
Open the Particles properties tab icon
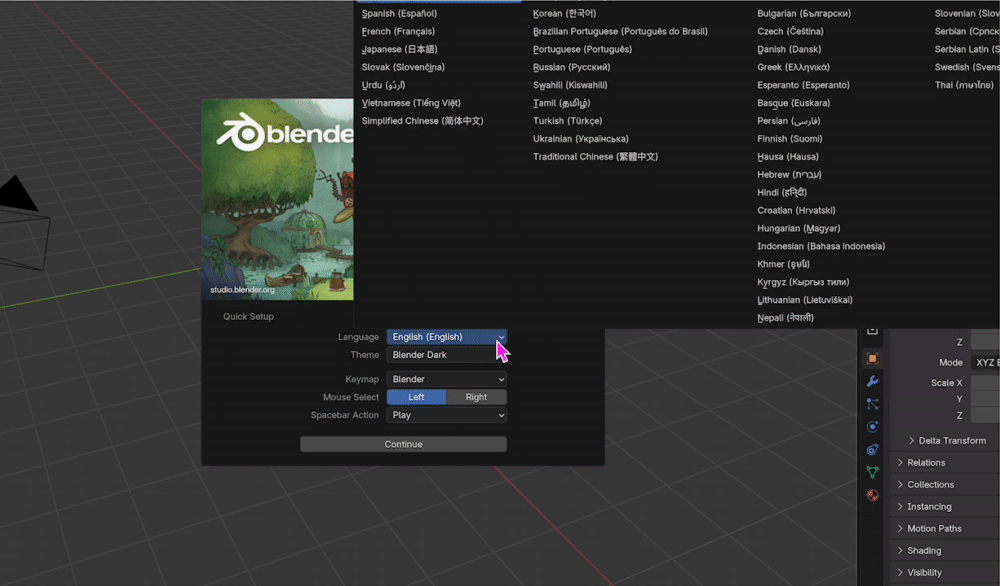tap(872, 404)
